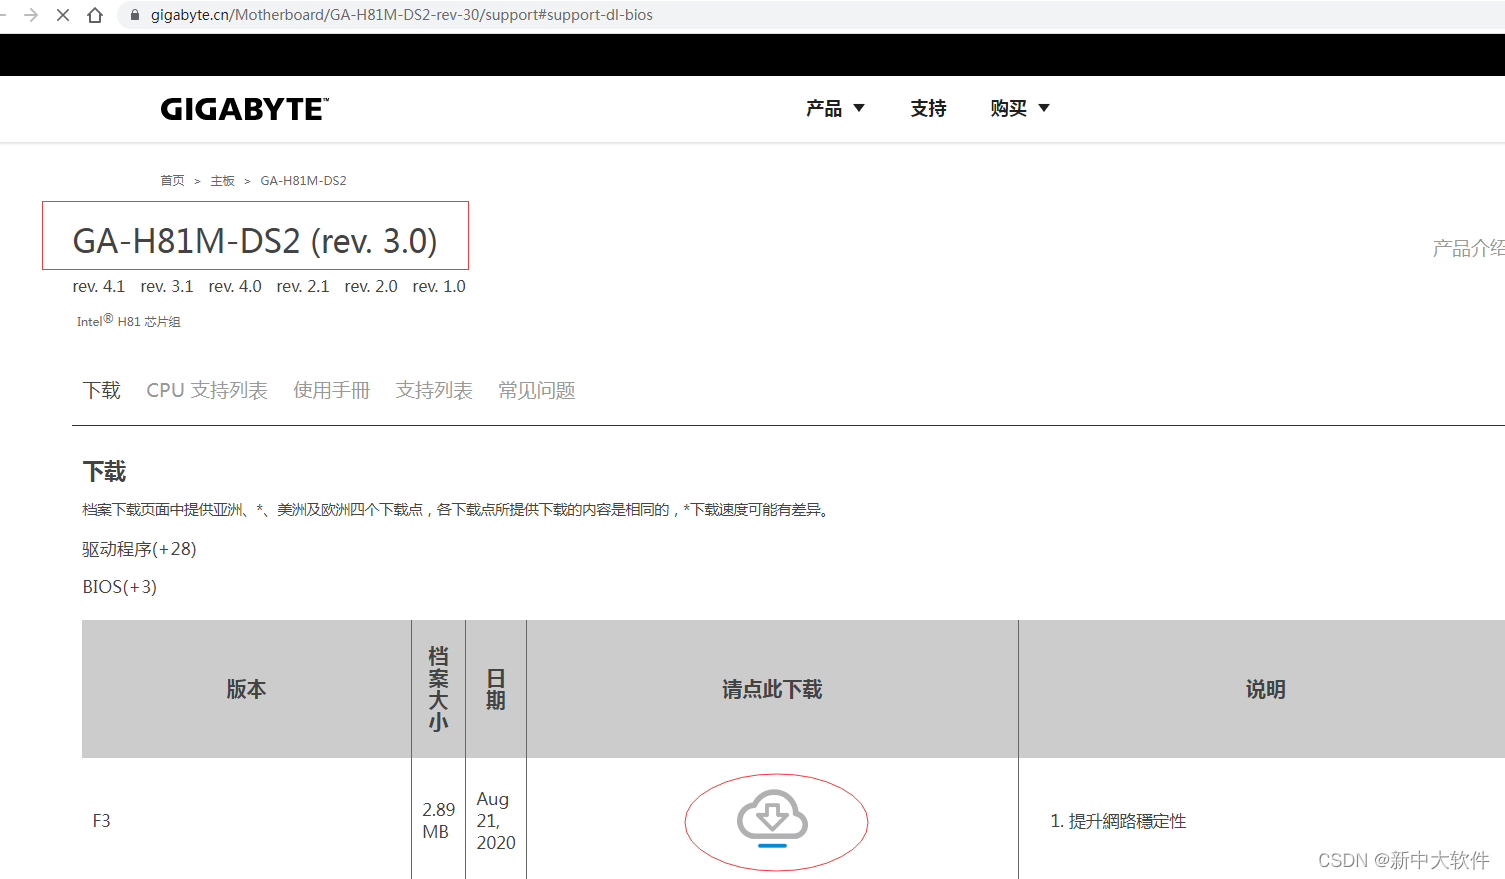The width and height of the screenshot is (1505, 879).
Task: Click the browser forward arrow
Action: (31, 15)
